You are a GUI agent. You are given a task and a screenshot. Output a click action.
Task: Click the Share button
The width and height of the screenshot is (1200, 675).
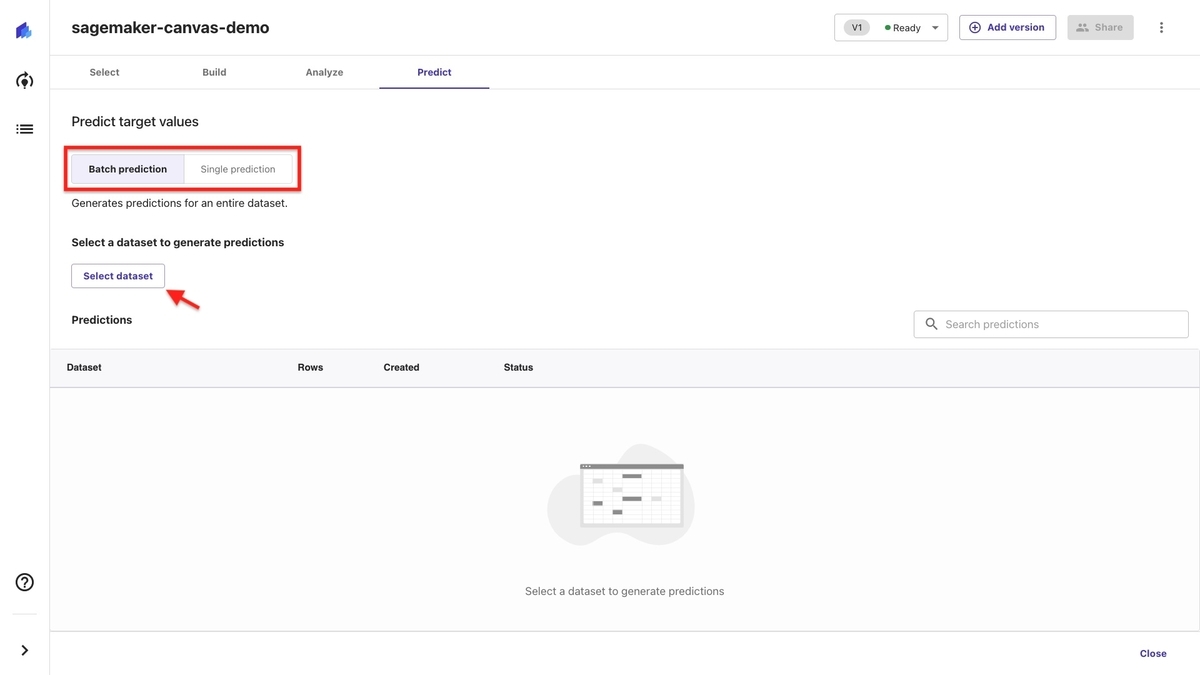1100,28
